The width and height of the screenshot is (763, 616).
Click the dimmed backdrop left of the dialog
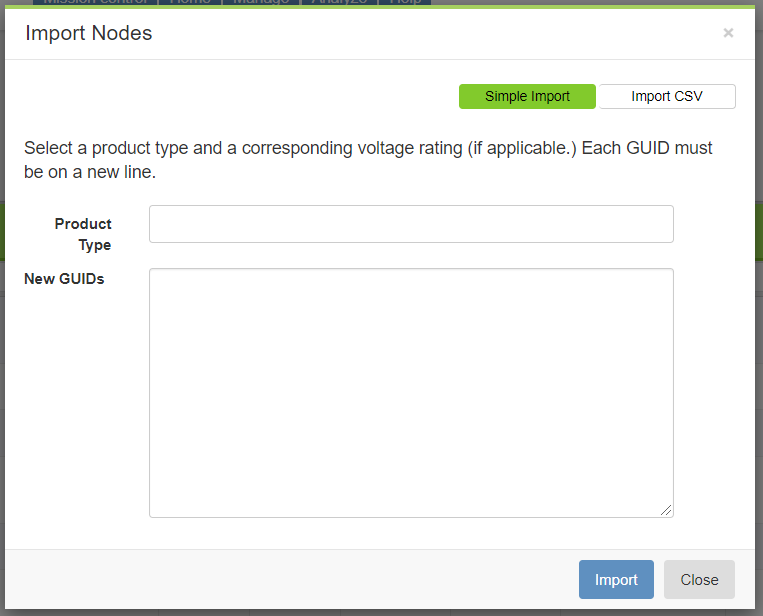coord(2,300)
